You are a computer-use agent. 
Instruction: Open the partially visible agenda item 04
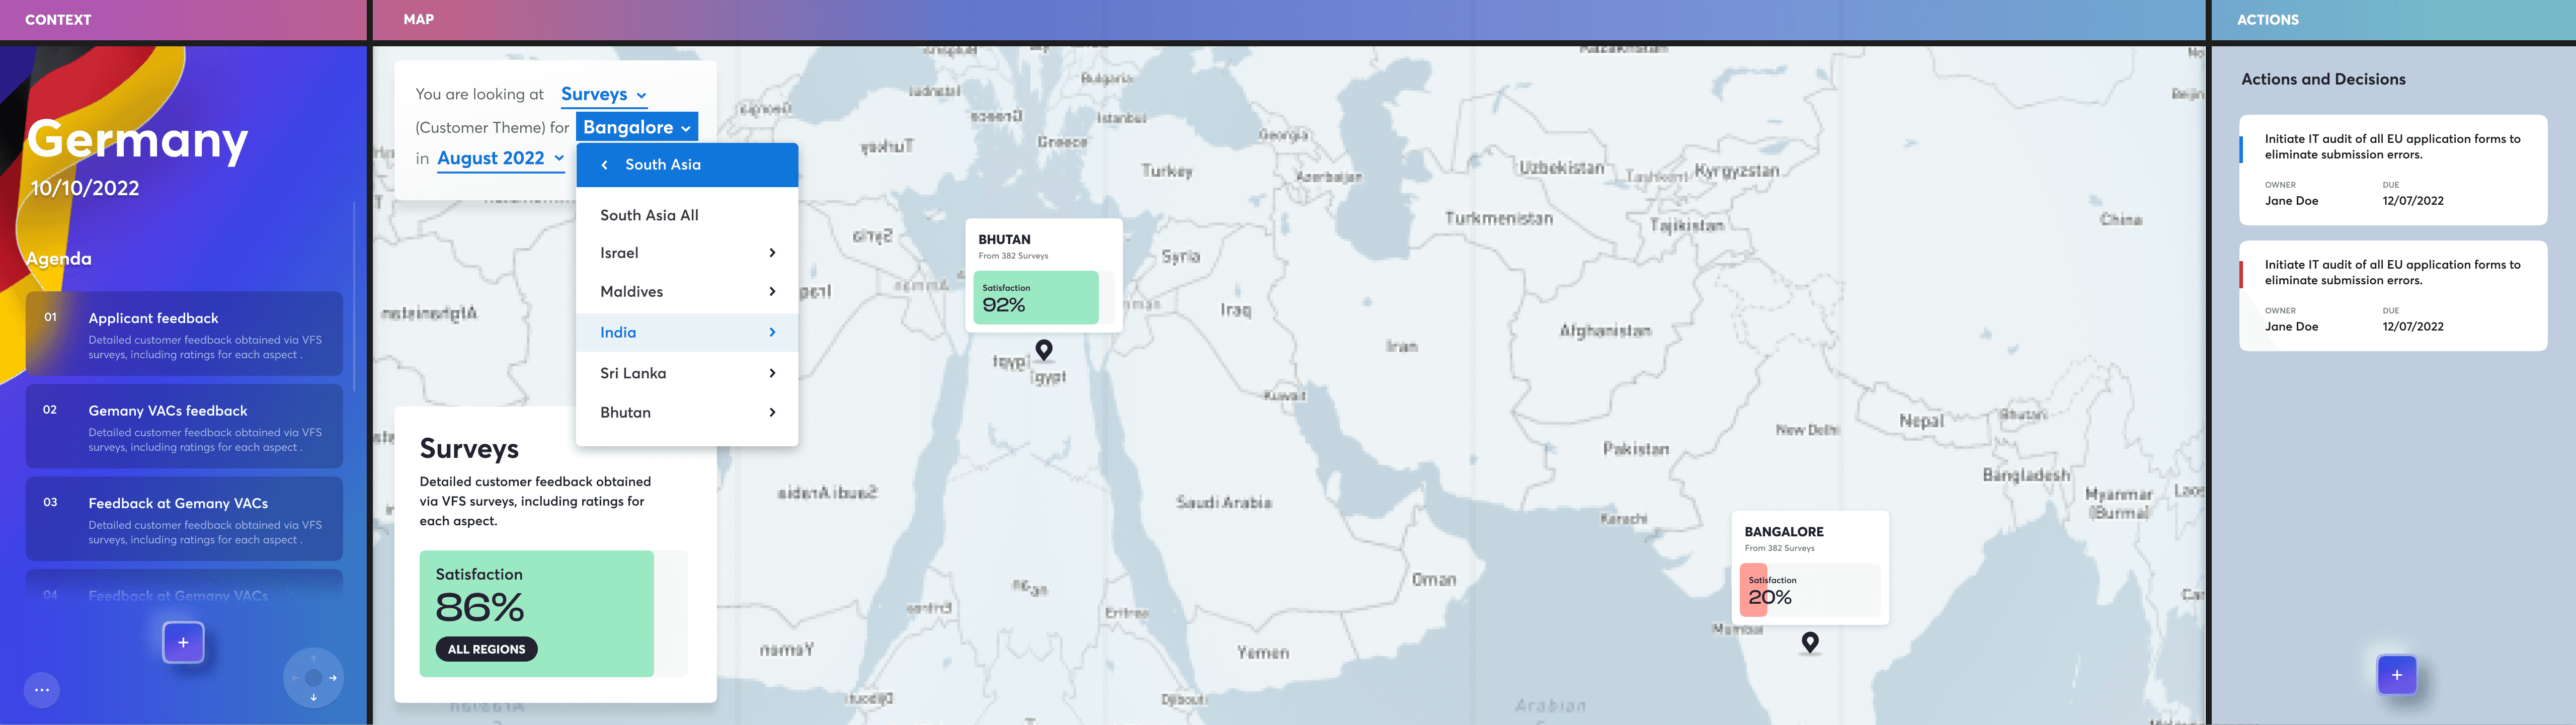coord(184,585)
